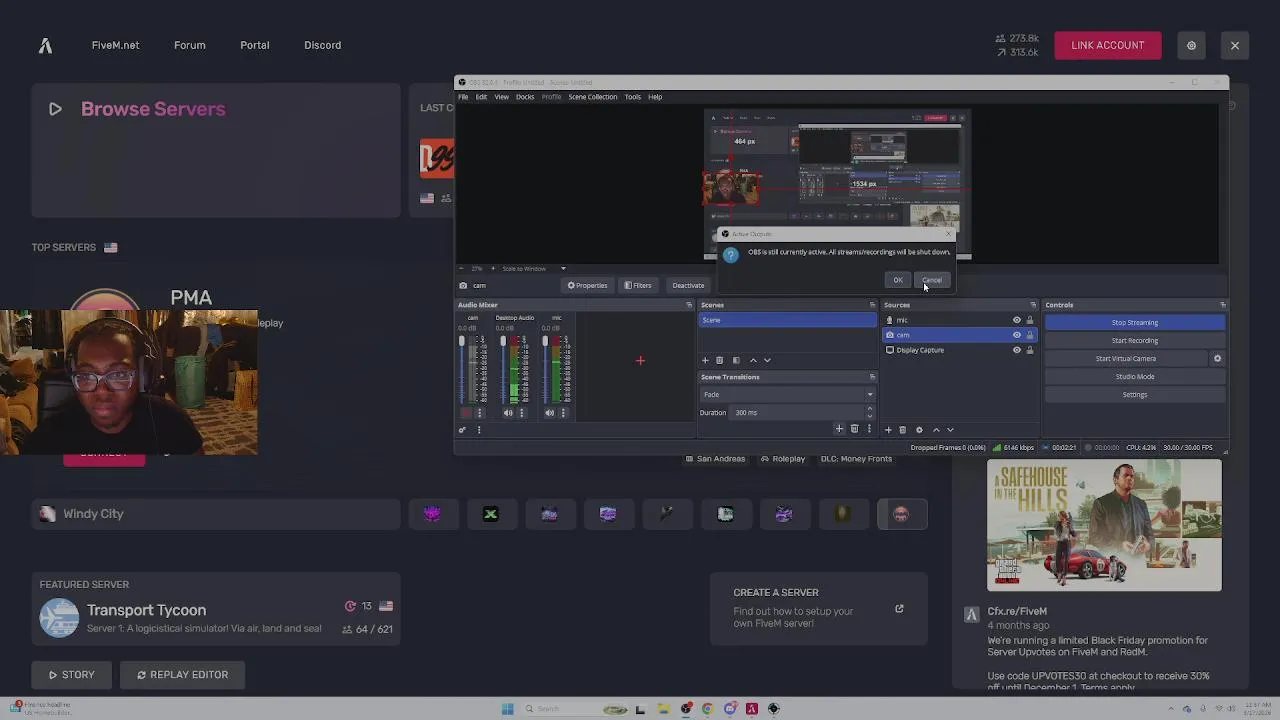Mute the Desktop Audio channel

click(x=508, y=412)
